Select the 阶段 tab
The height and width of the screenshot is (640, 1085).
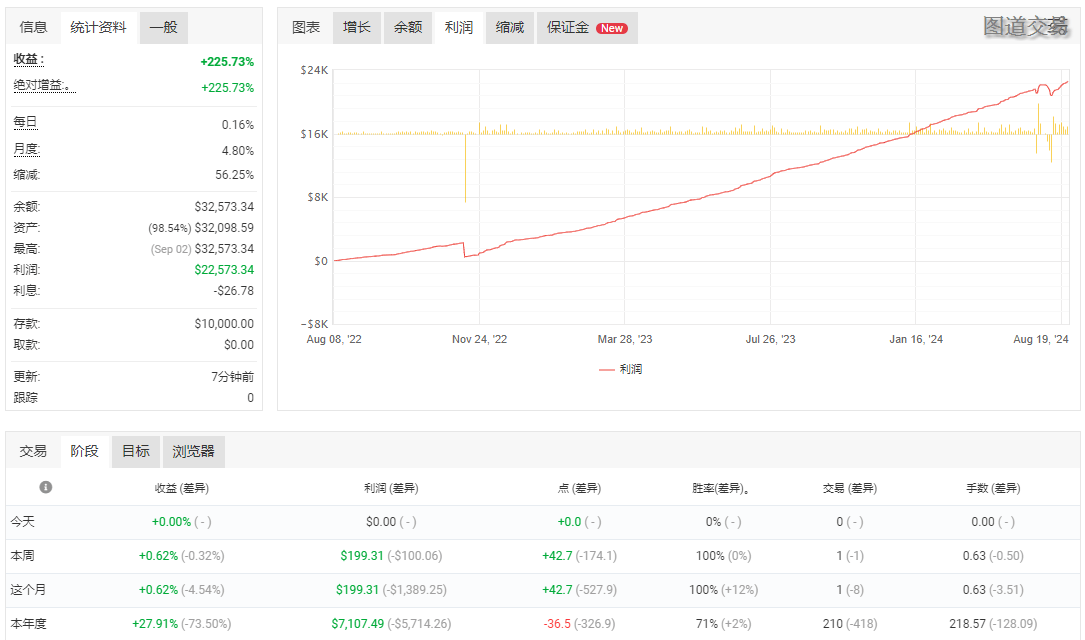85,451
